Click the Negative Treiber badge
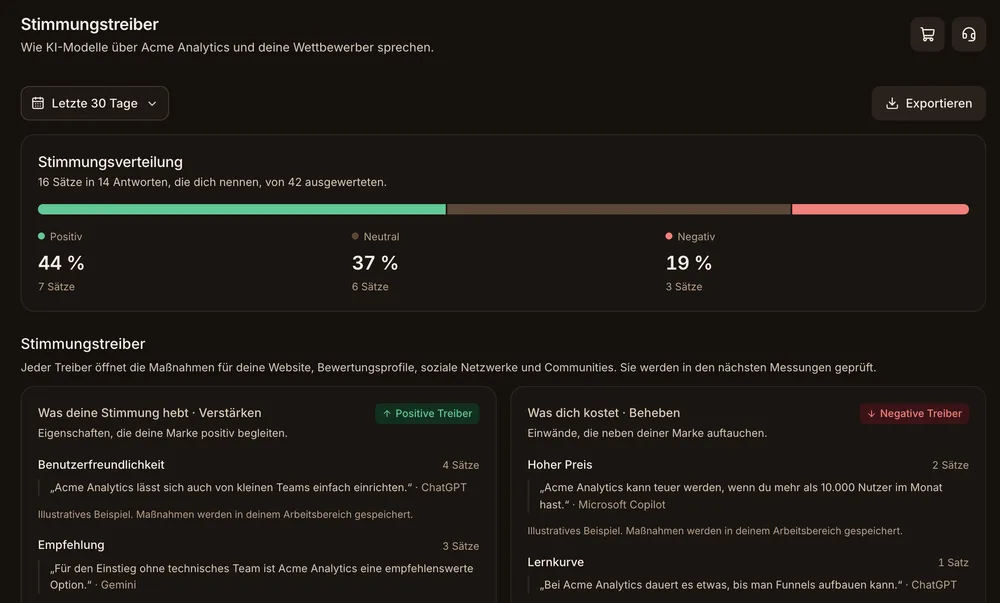The height and width of the screenshot is (603, 1000). [915, 414]
